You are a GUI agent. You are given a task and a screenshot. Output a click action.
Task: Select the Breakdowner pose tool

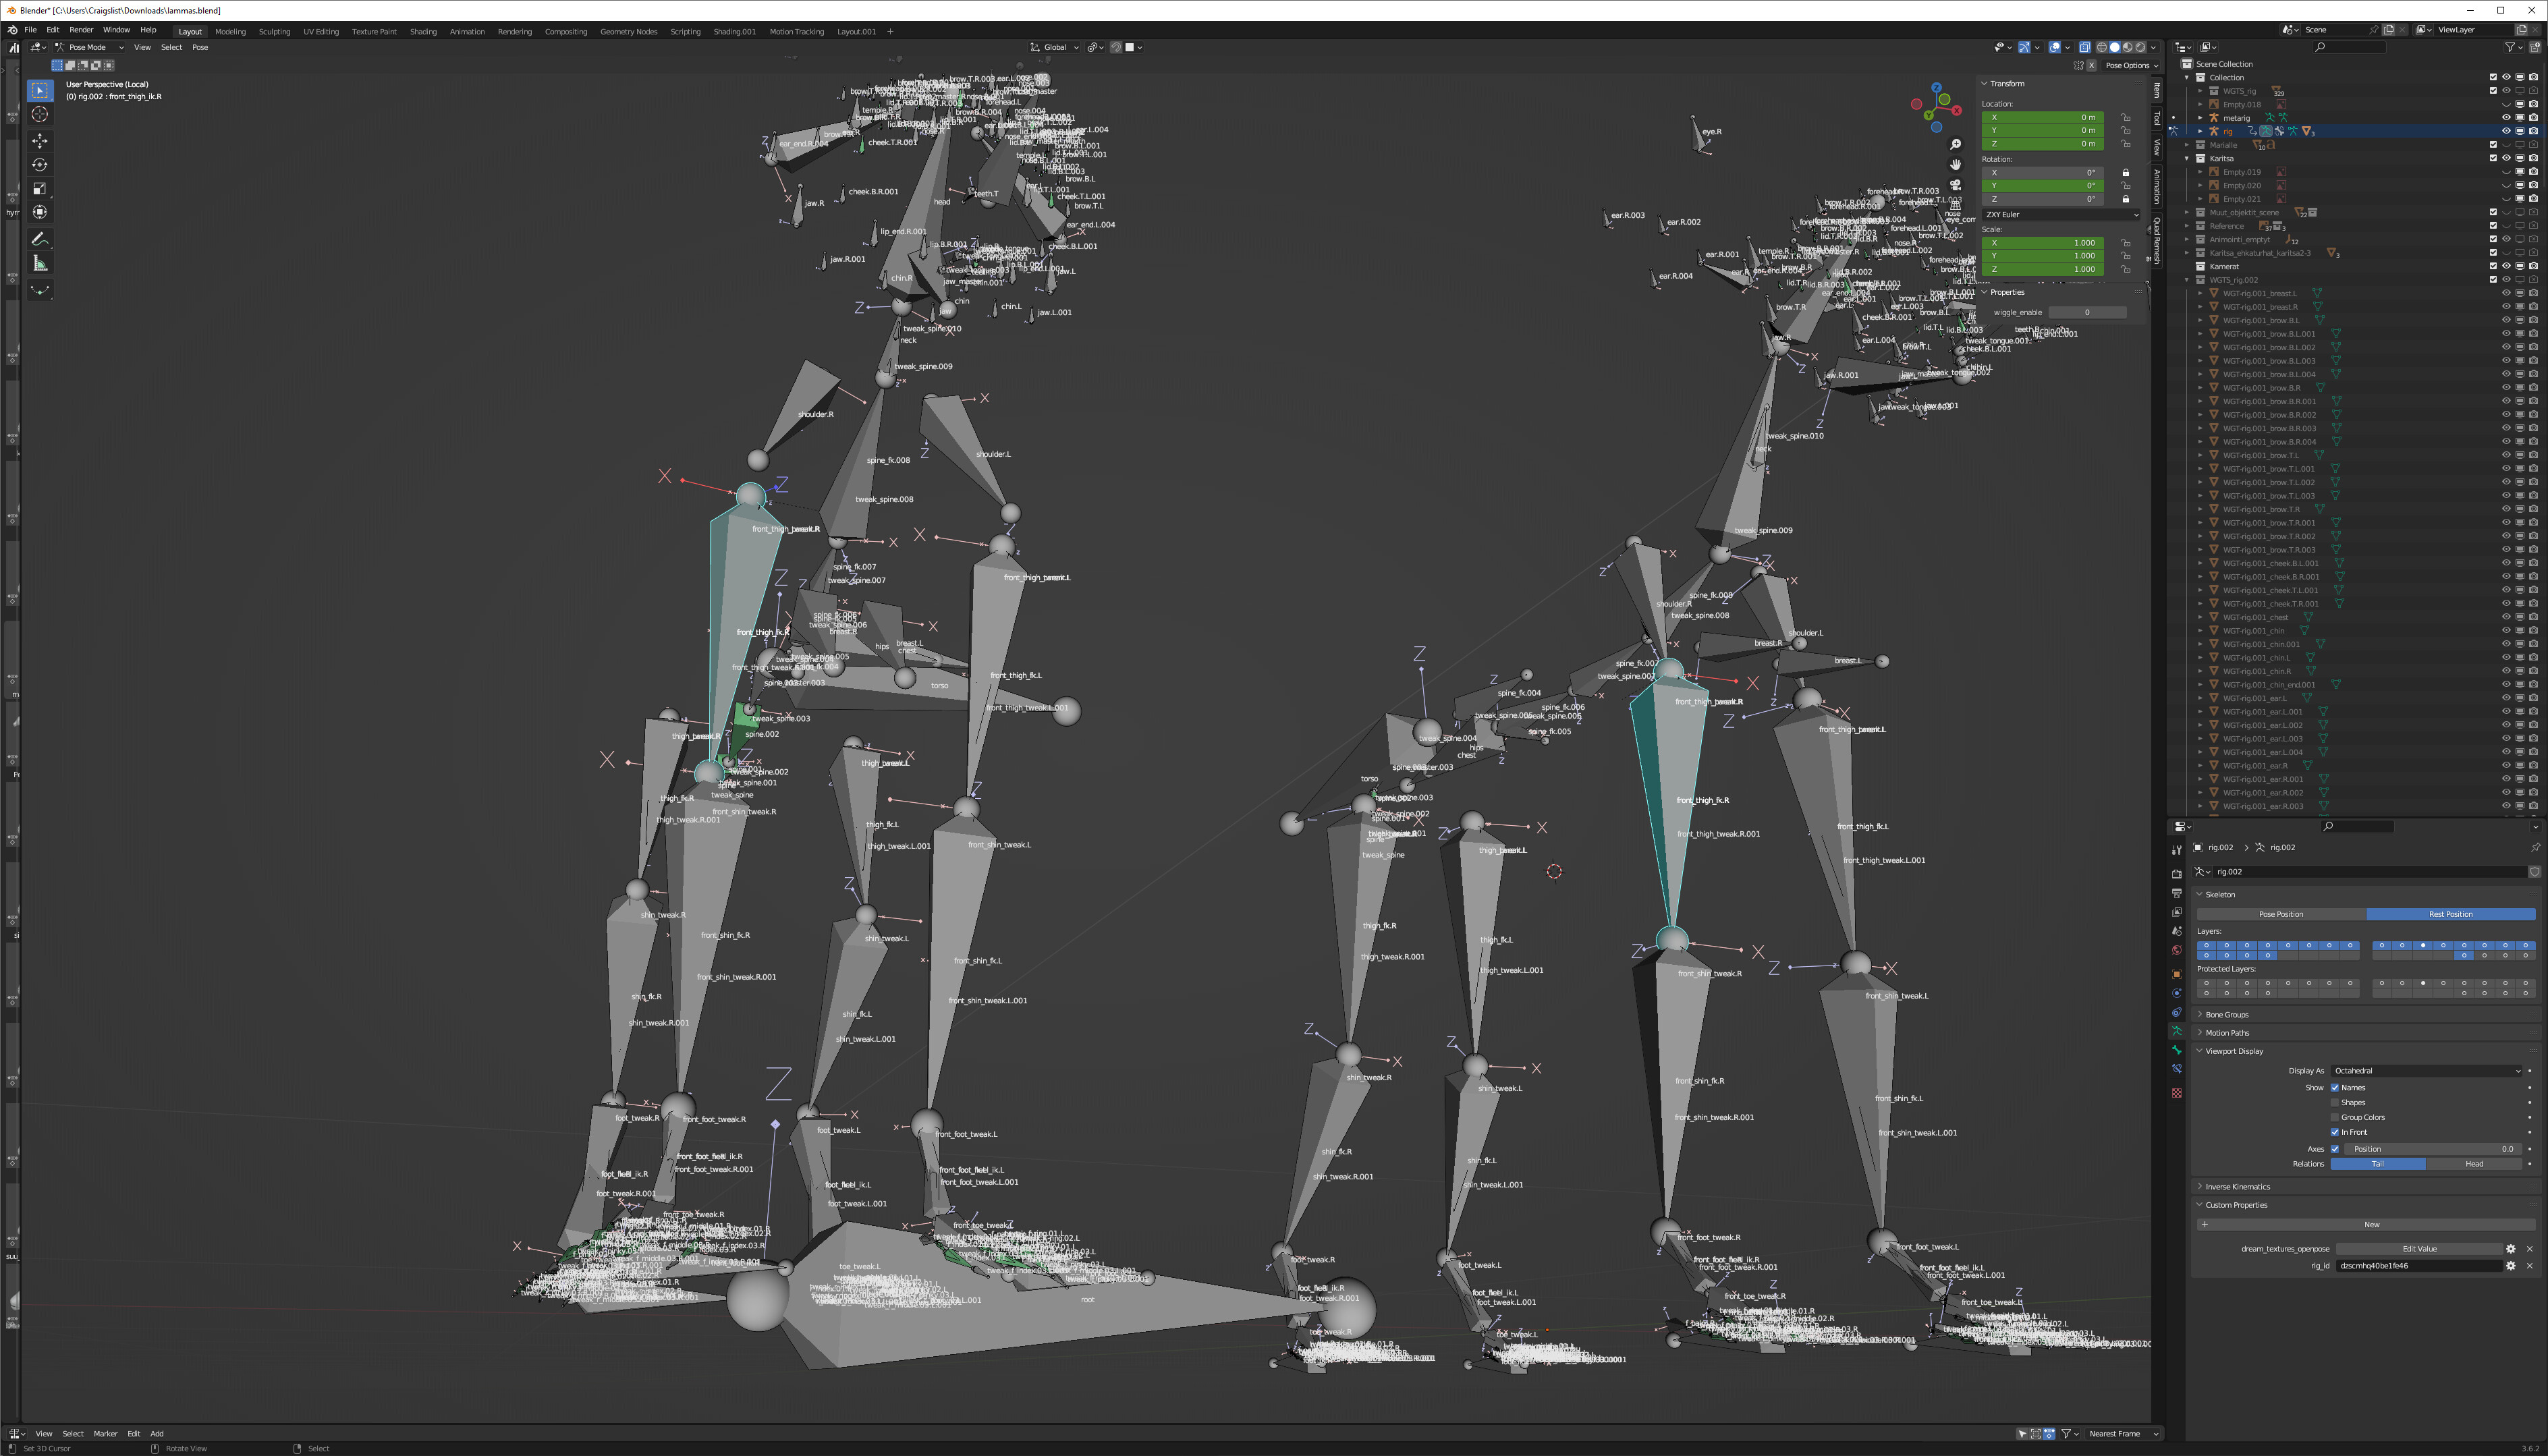click(x=40, y=290)
